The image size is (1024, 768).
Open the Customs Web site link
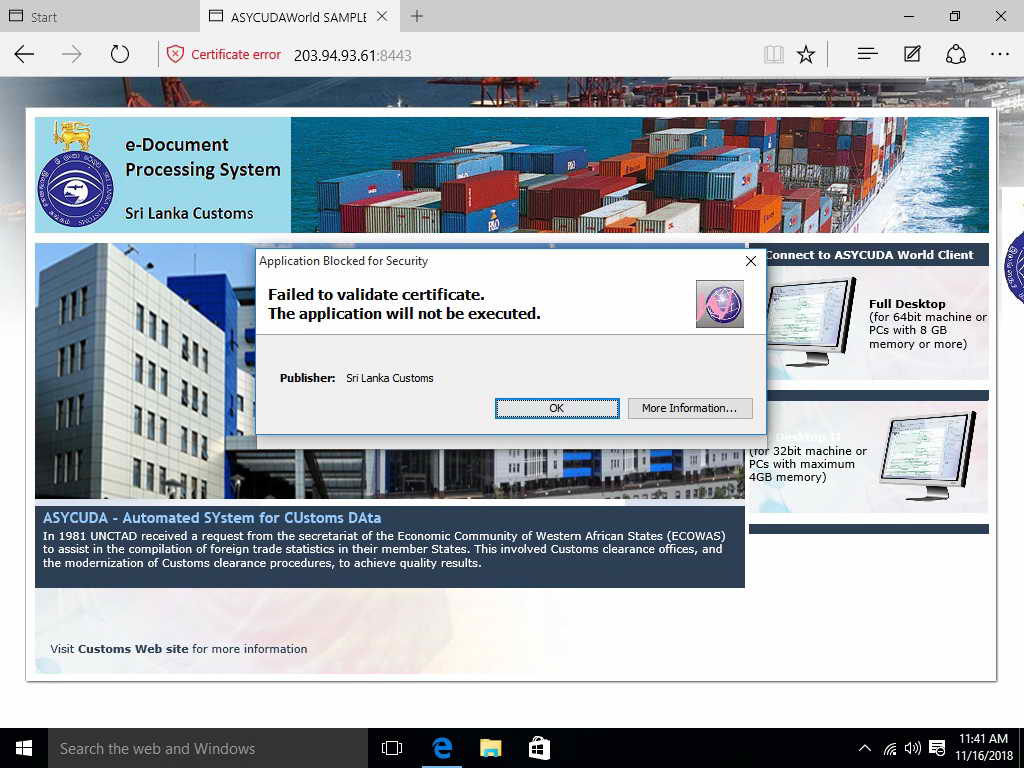[x=133, y=649]
